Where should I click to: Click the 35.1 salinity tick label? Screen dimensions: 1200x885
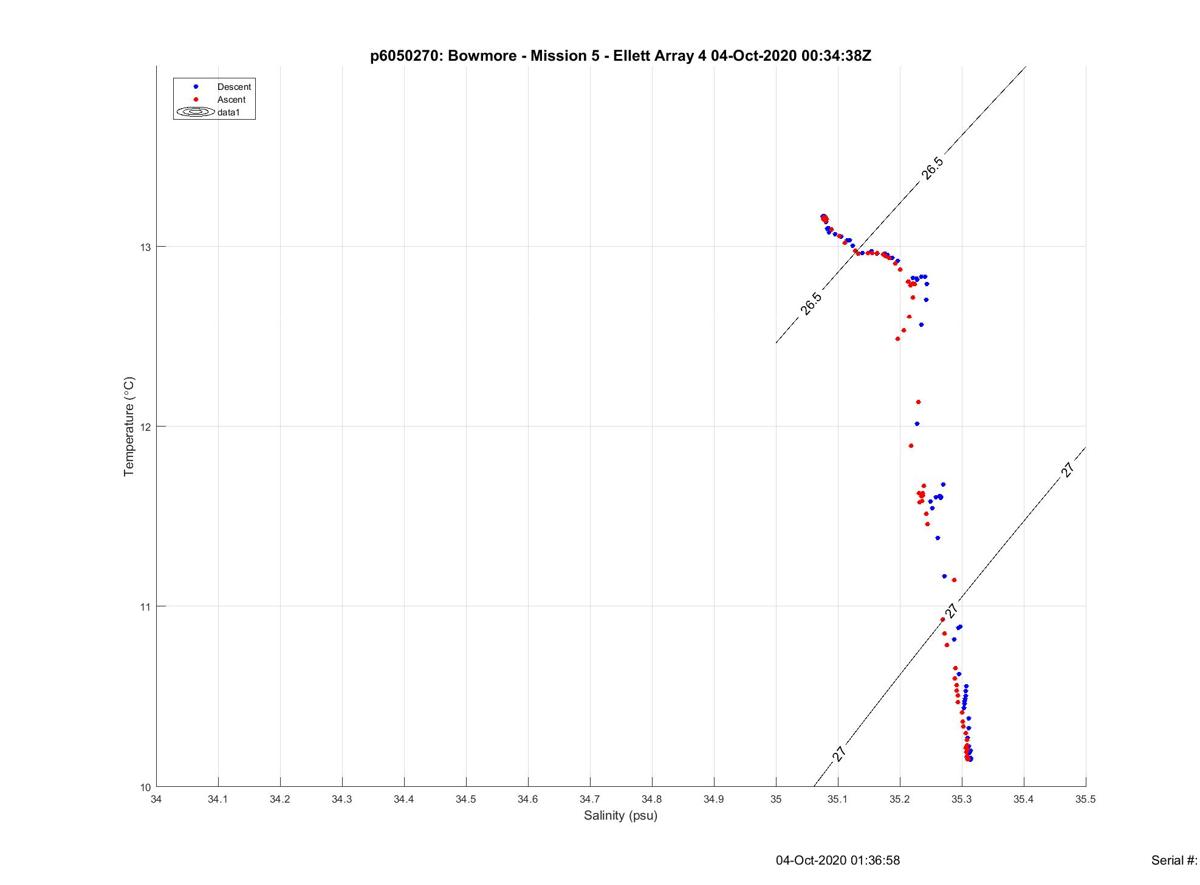click(x=838, y=800)
